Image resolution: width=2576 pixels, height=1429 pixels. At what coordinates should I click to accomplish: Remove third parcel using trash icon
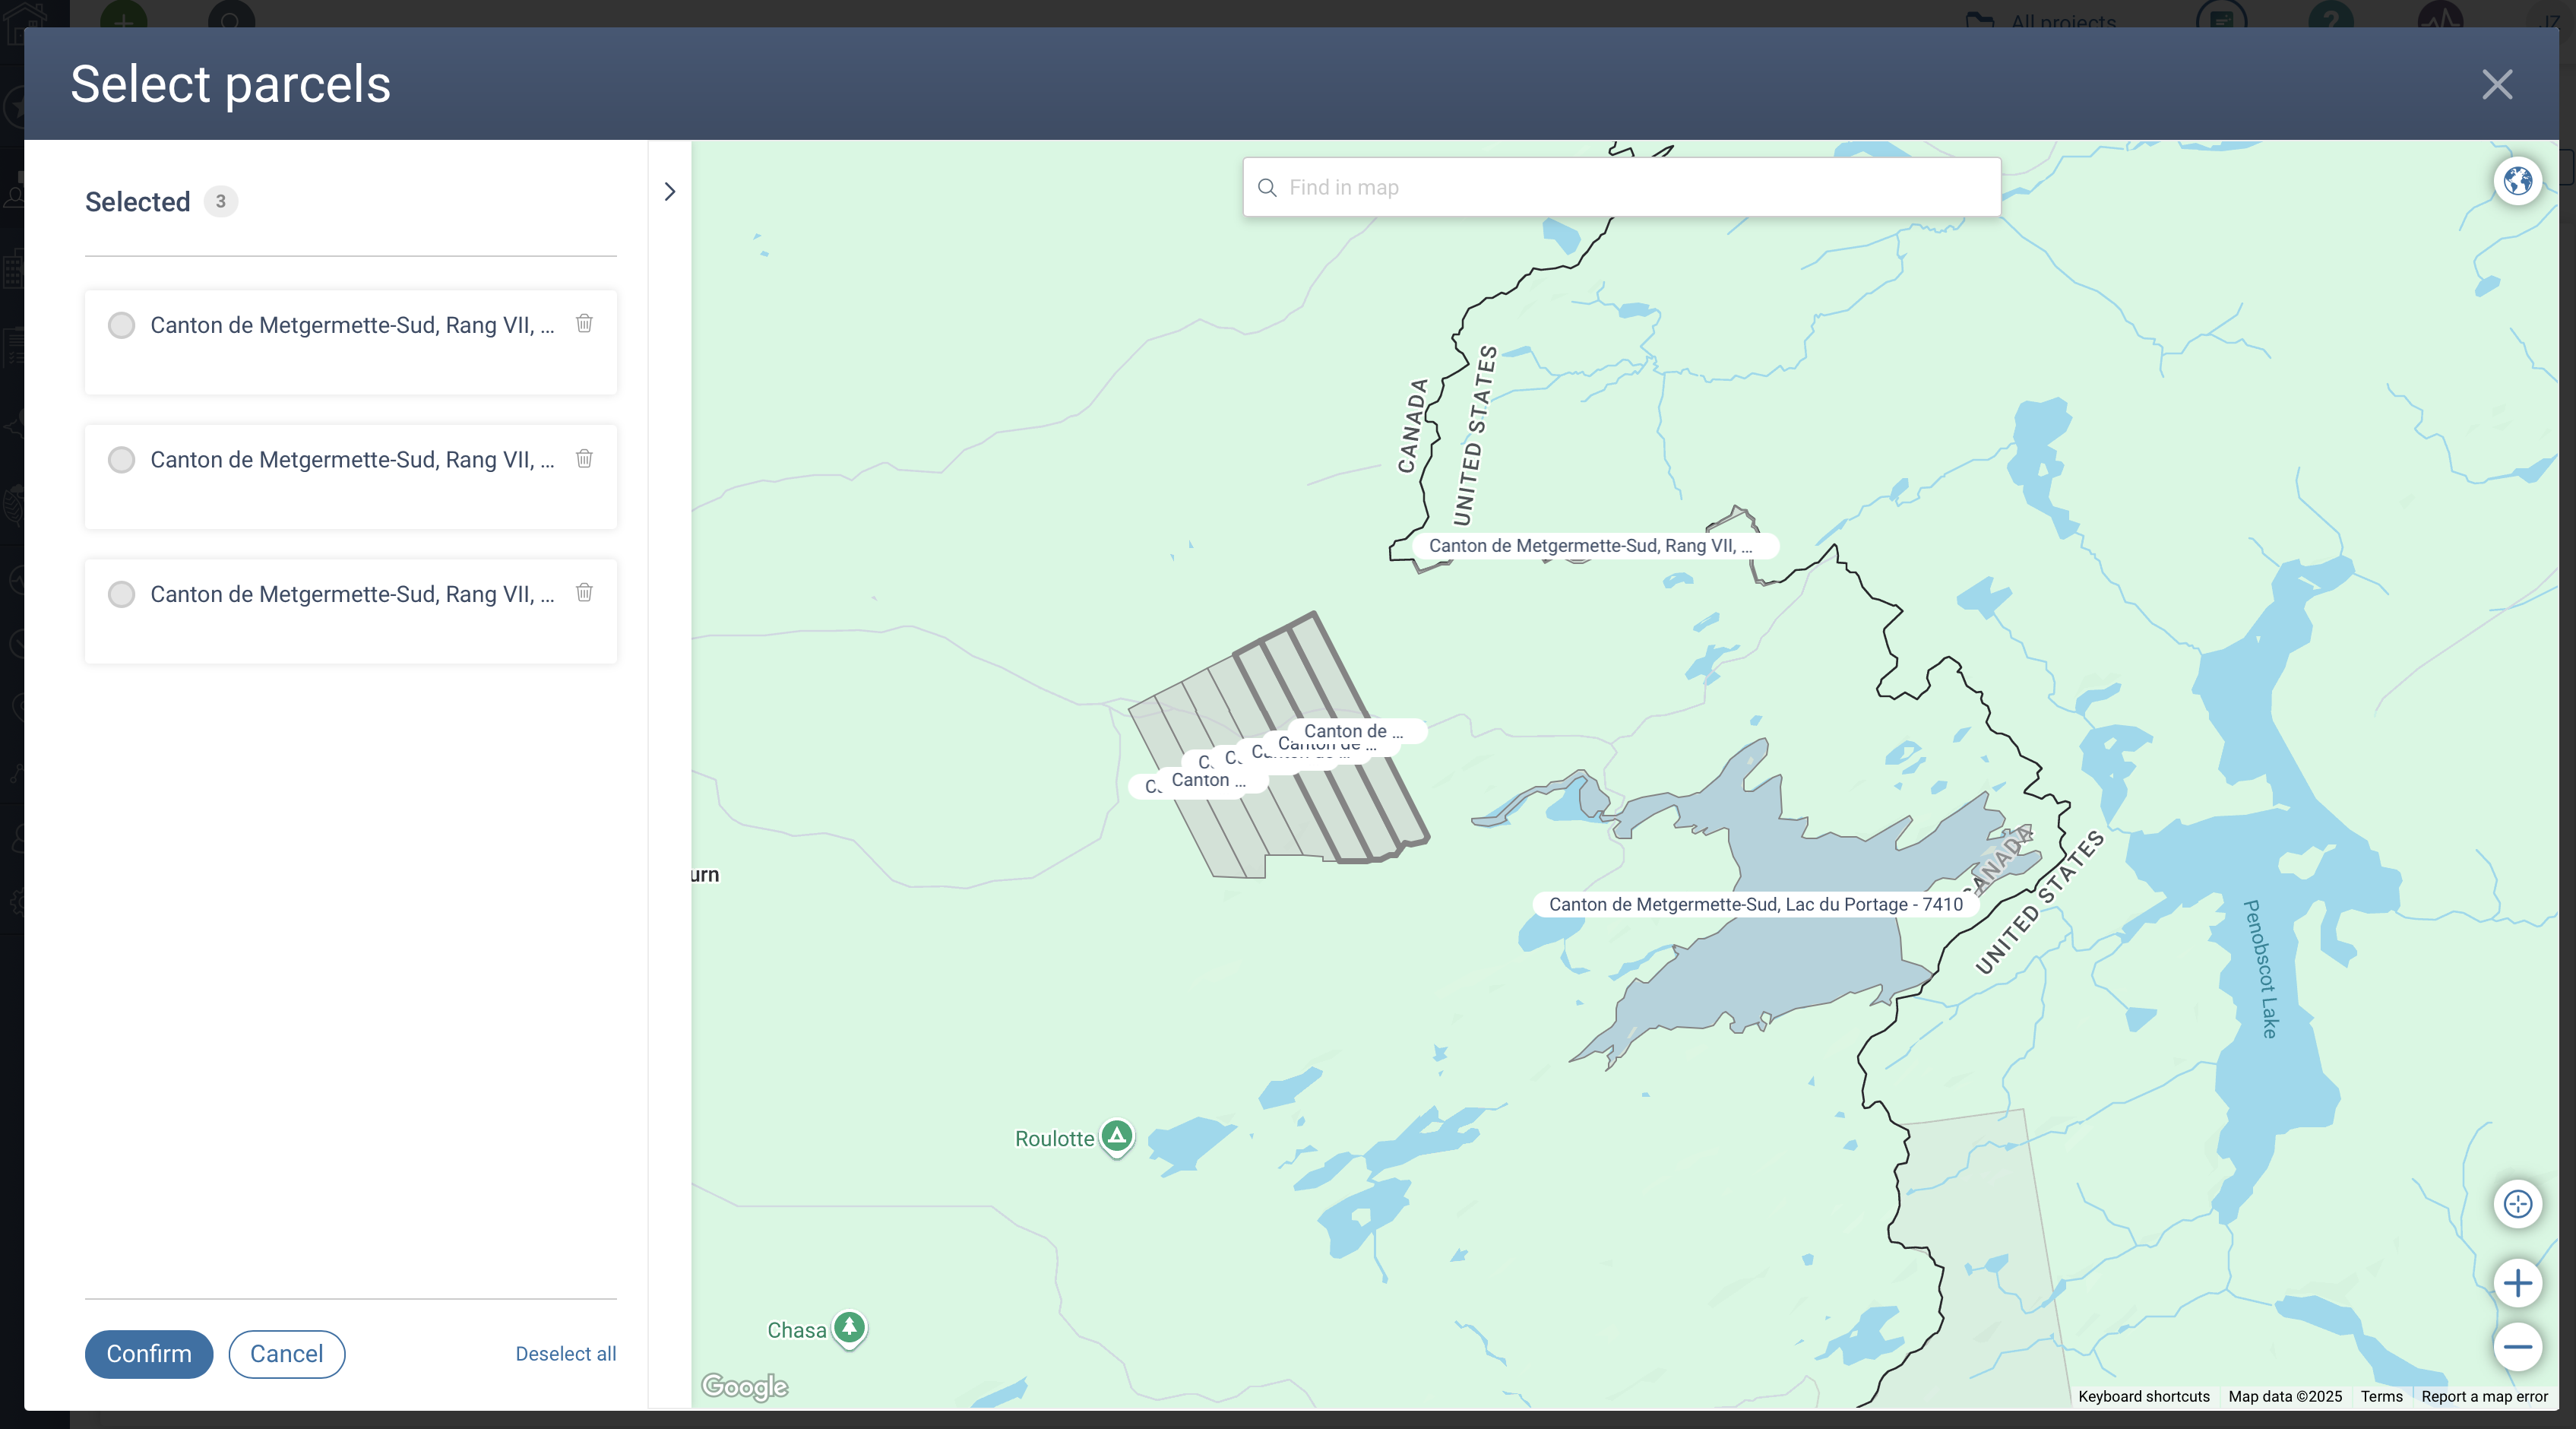point(584,592)
